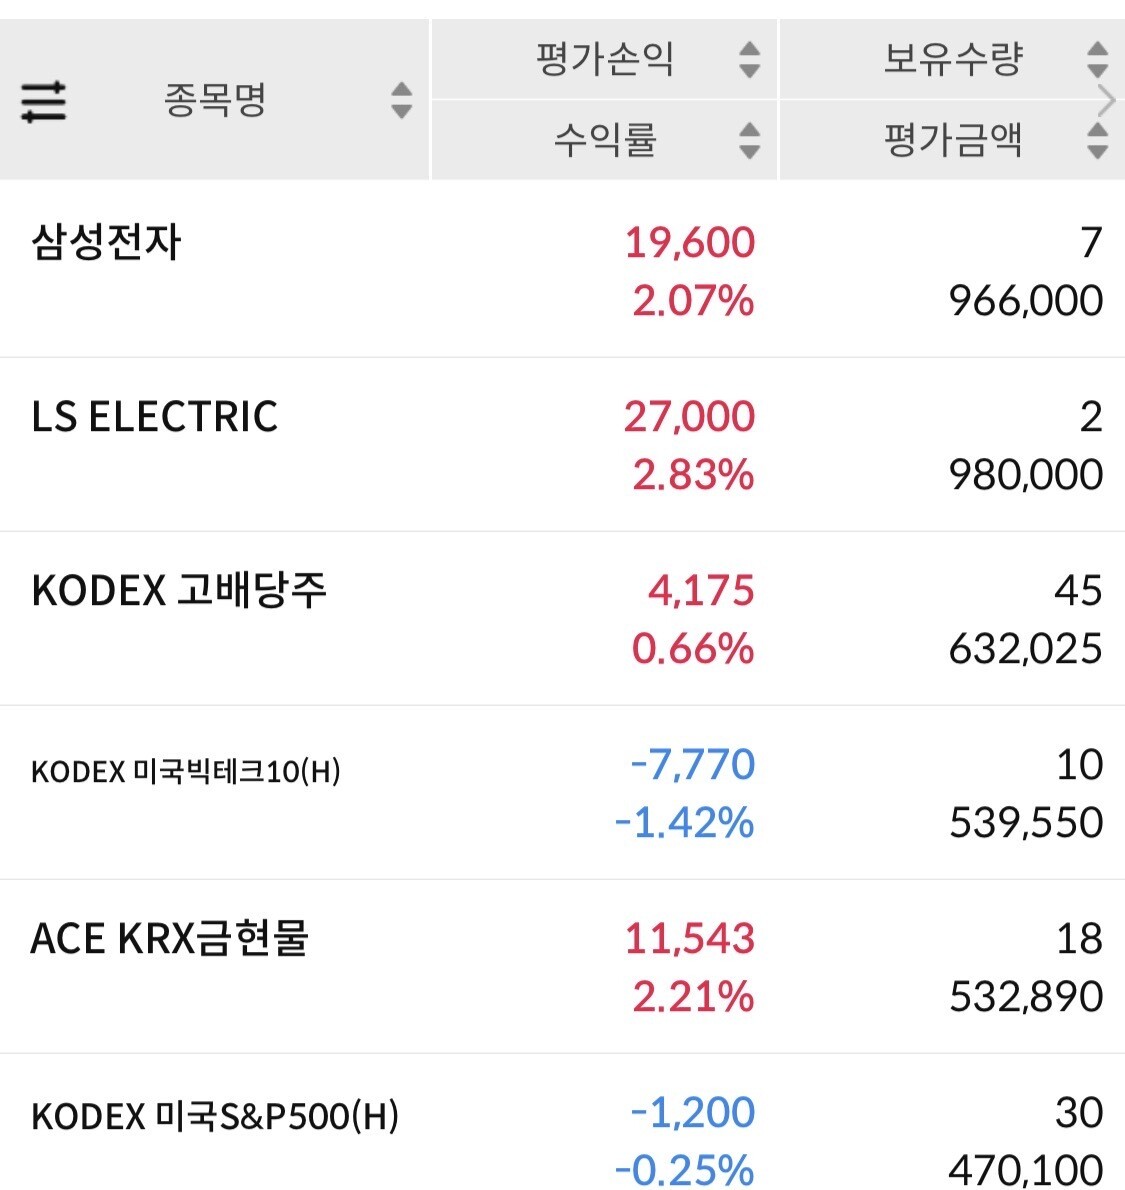Open the 삼성전자 stock row
Viewport: 1125px width, 1190px height.
point(107,242)
